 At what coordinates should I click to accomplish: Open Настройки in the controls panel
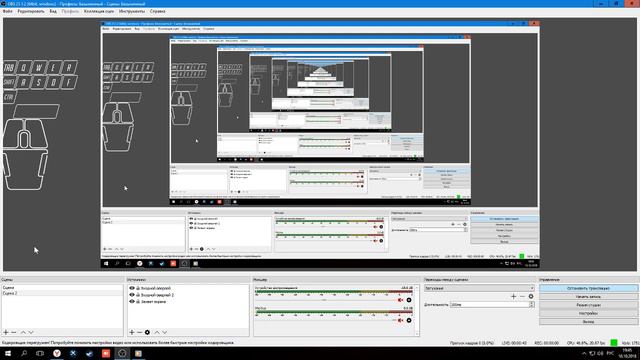588,313
